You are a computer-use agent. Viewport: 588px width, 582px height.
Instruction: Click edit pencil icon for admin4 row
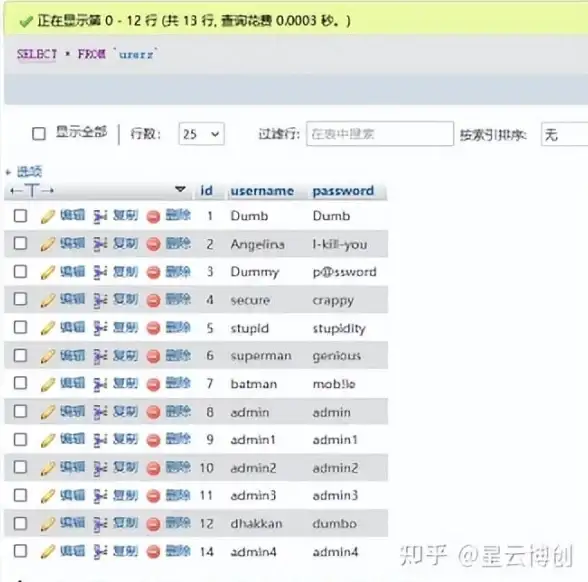tap(48, 552)
